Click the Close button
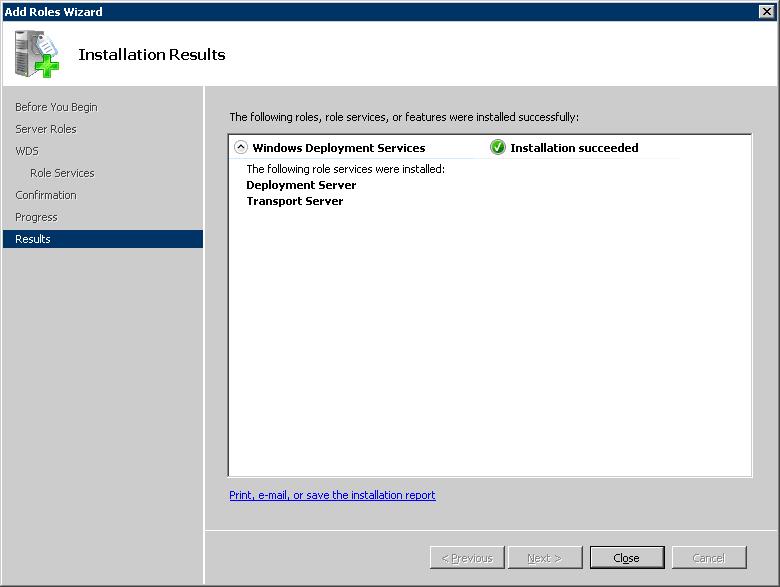Viewport: 780px width, 587px height. pyautogui.click(x=627, y=558)
